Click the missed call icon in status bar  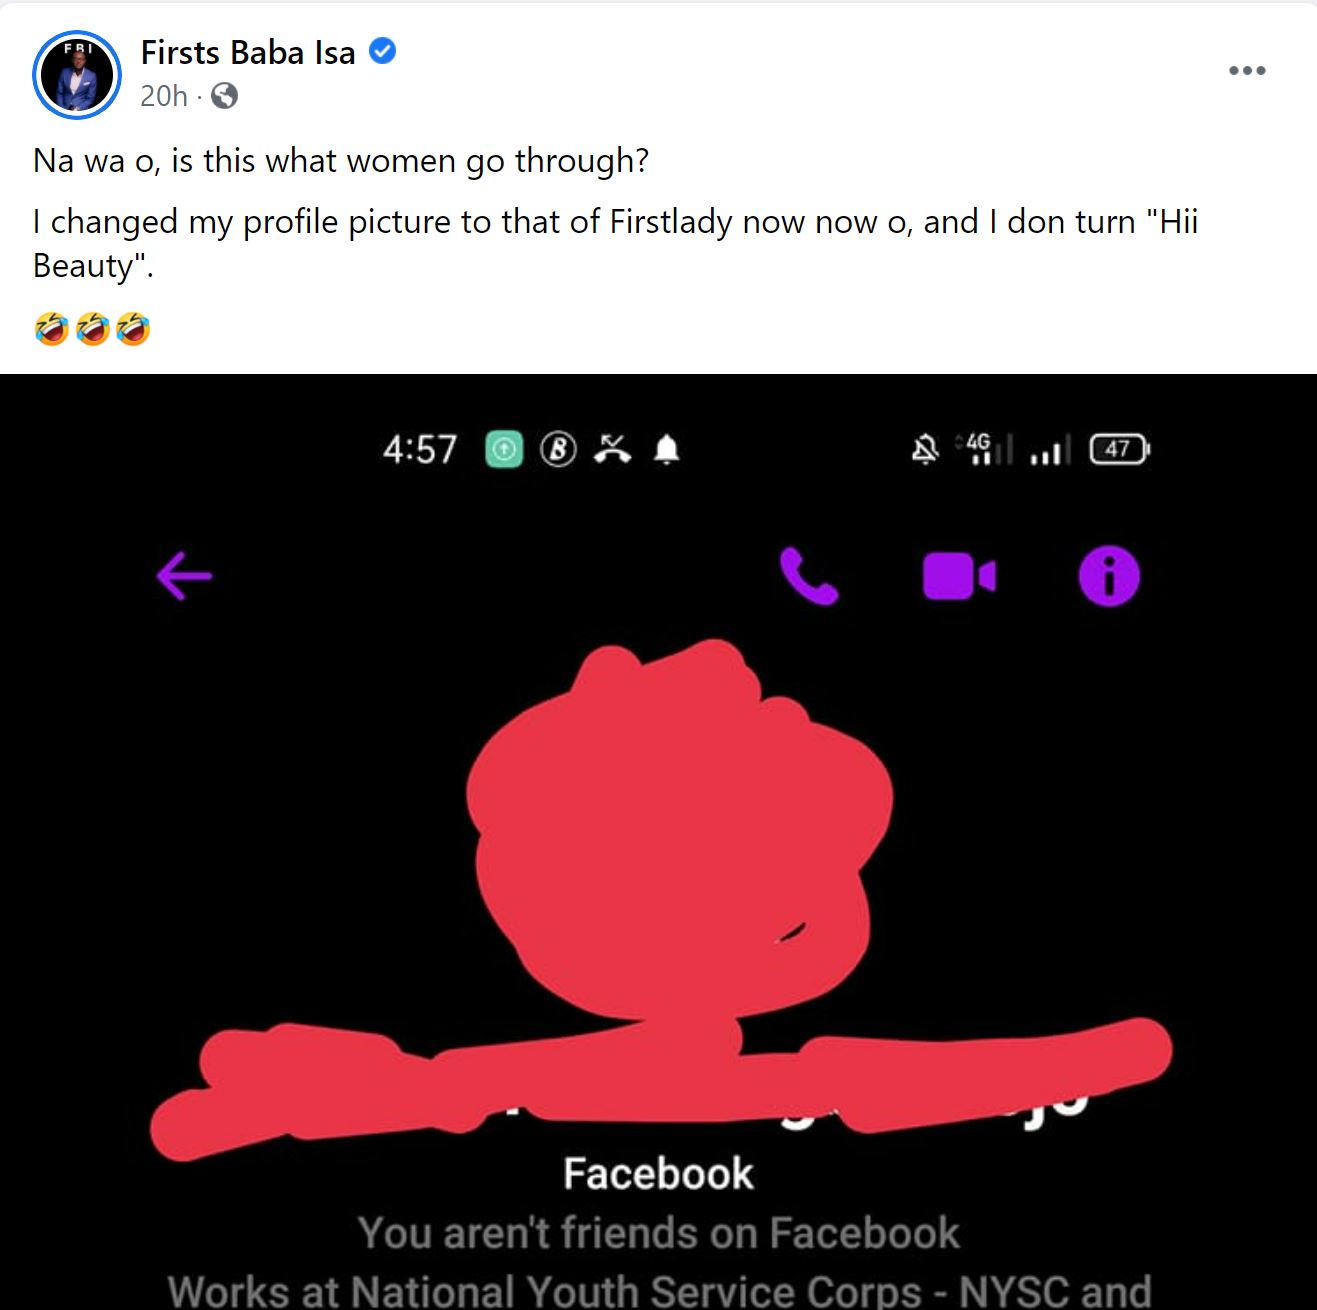coord(612,450)
